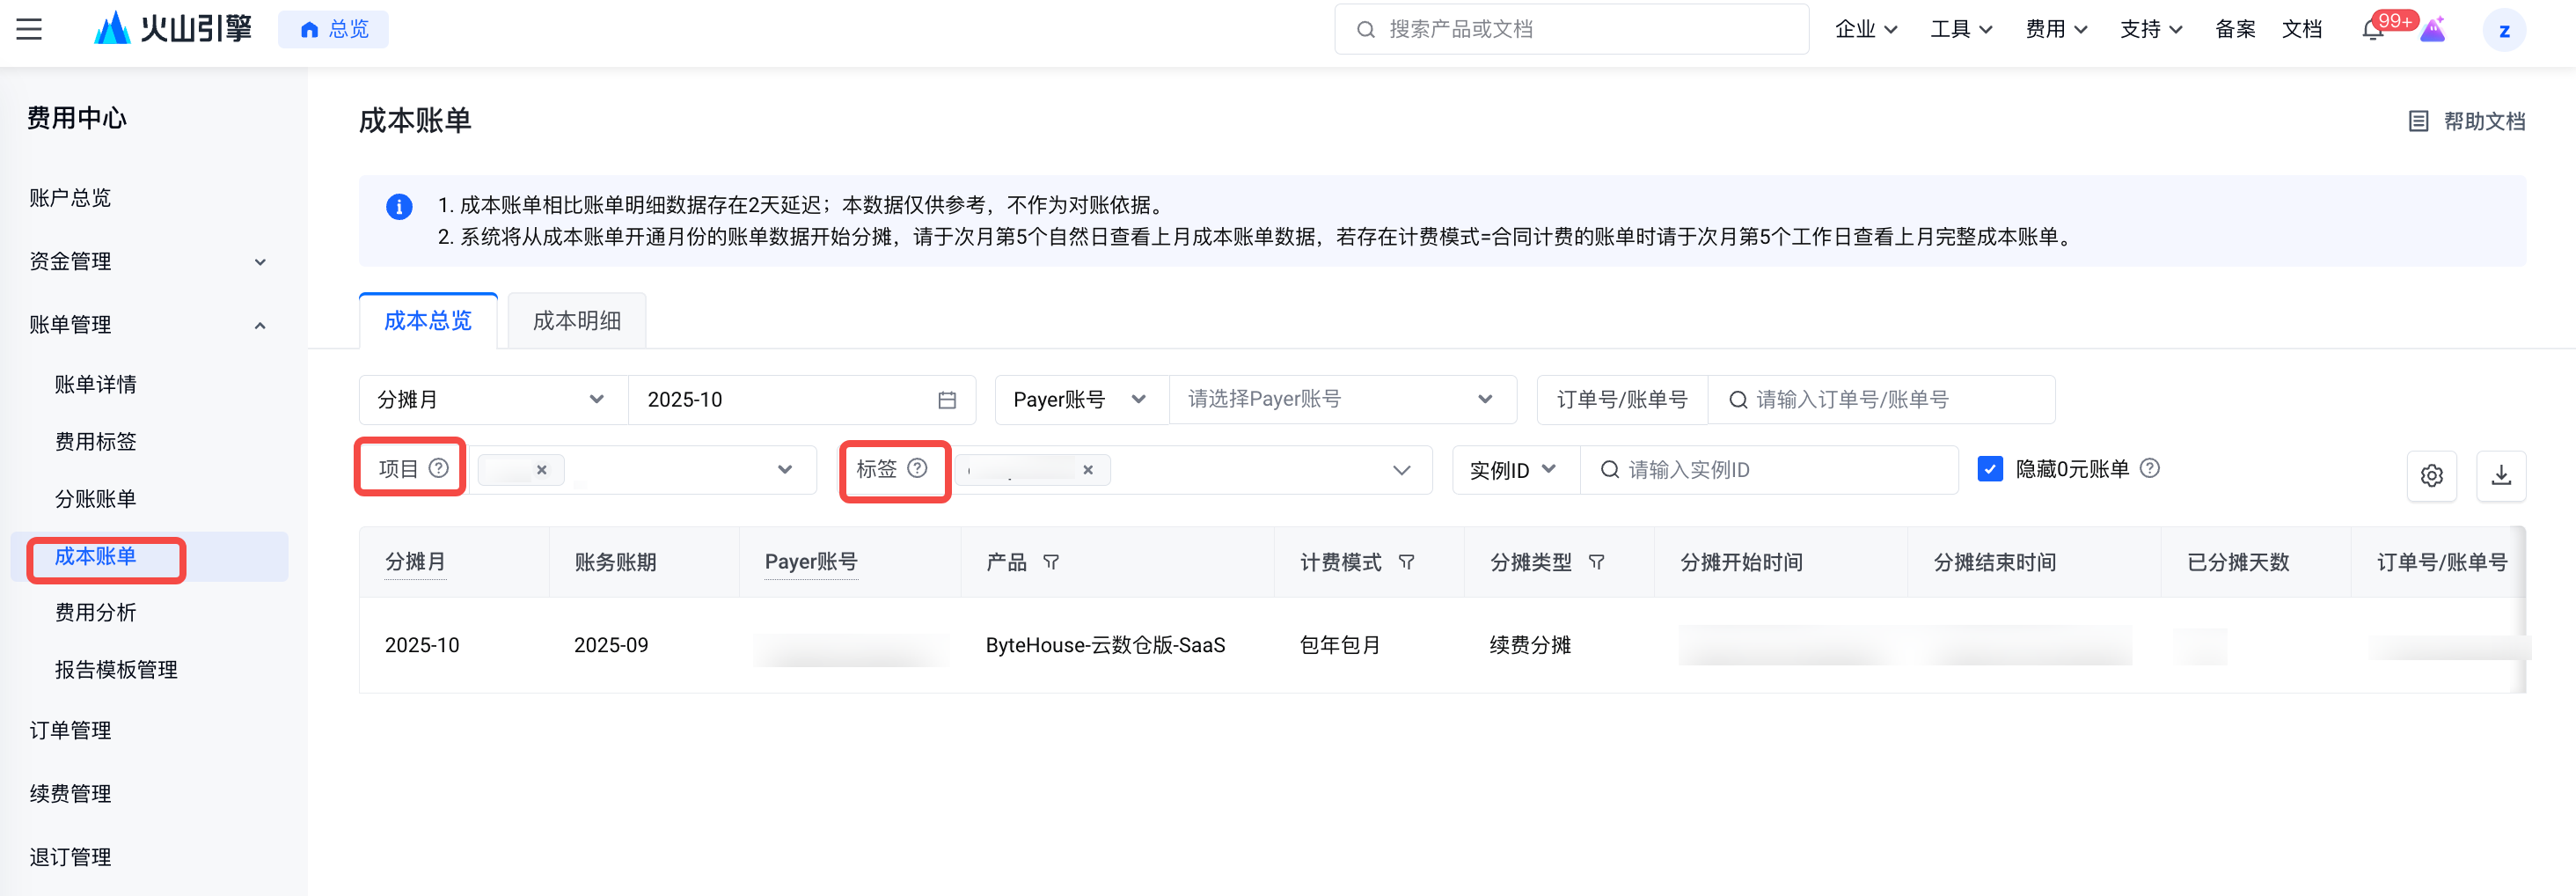Open the notification bell
Image resolution: width=2576 pixels, height=896 pixels.
(2372, 29)
